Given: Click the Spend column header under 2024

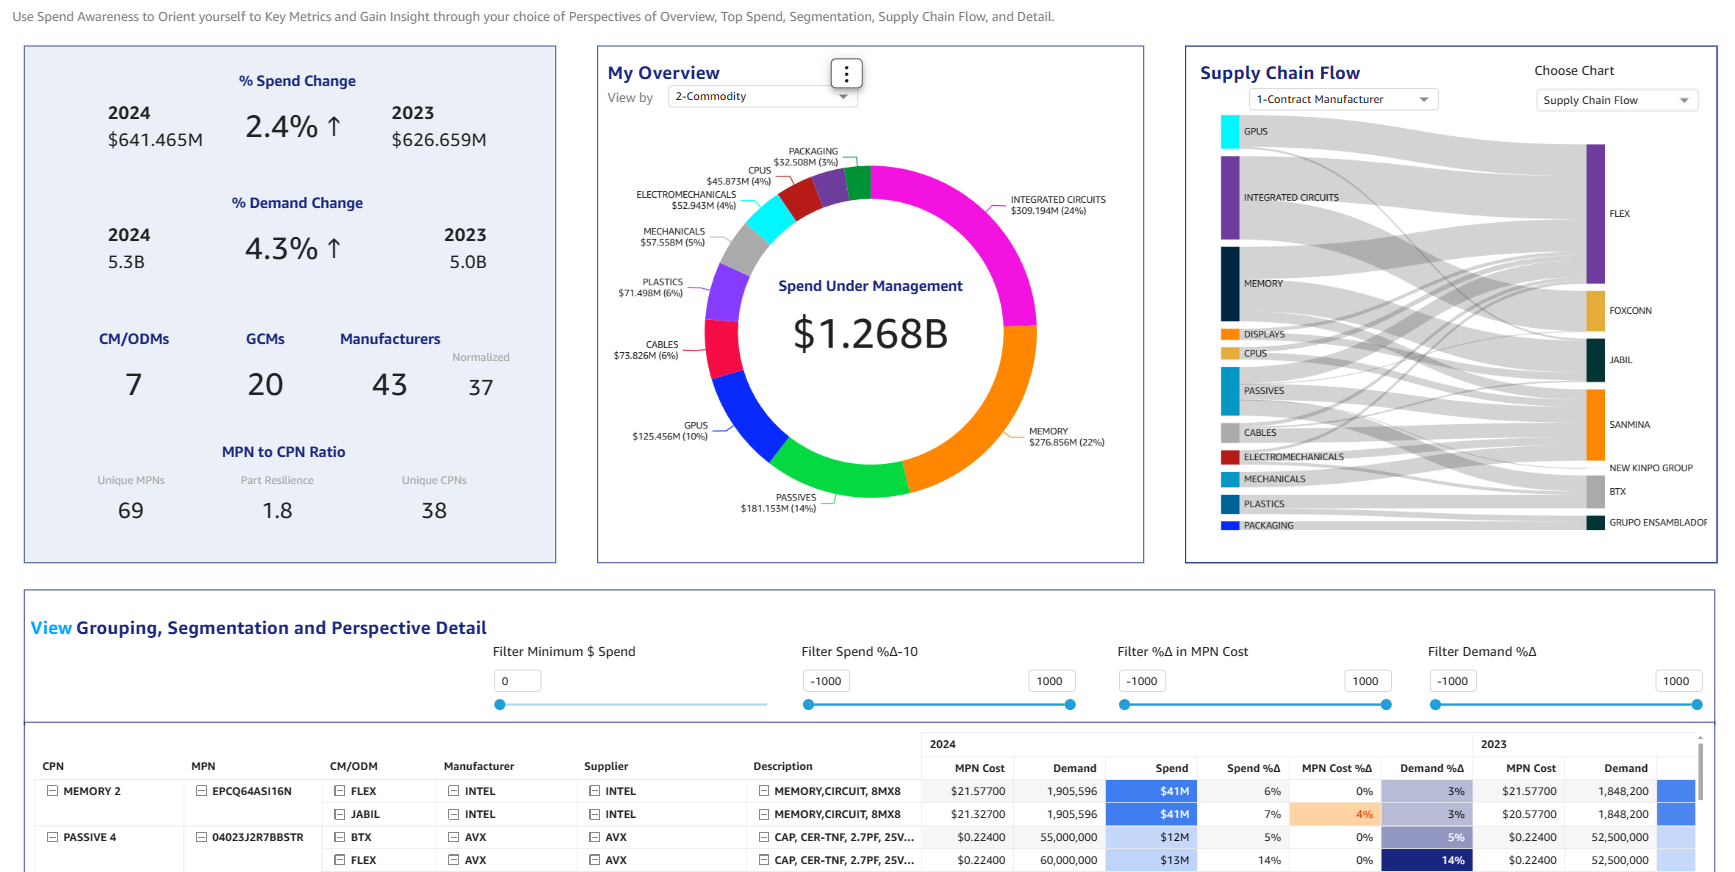Looking at the screenshot, I should click(1171, 768).
